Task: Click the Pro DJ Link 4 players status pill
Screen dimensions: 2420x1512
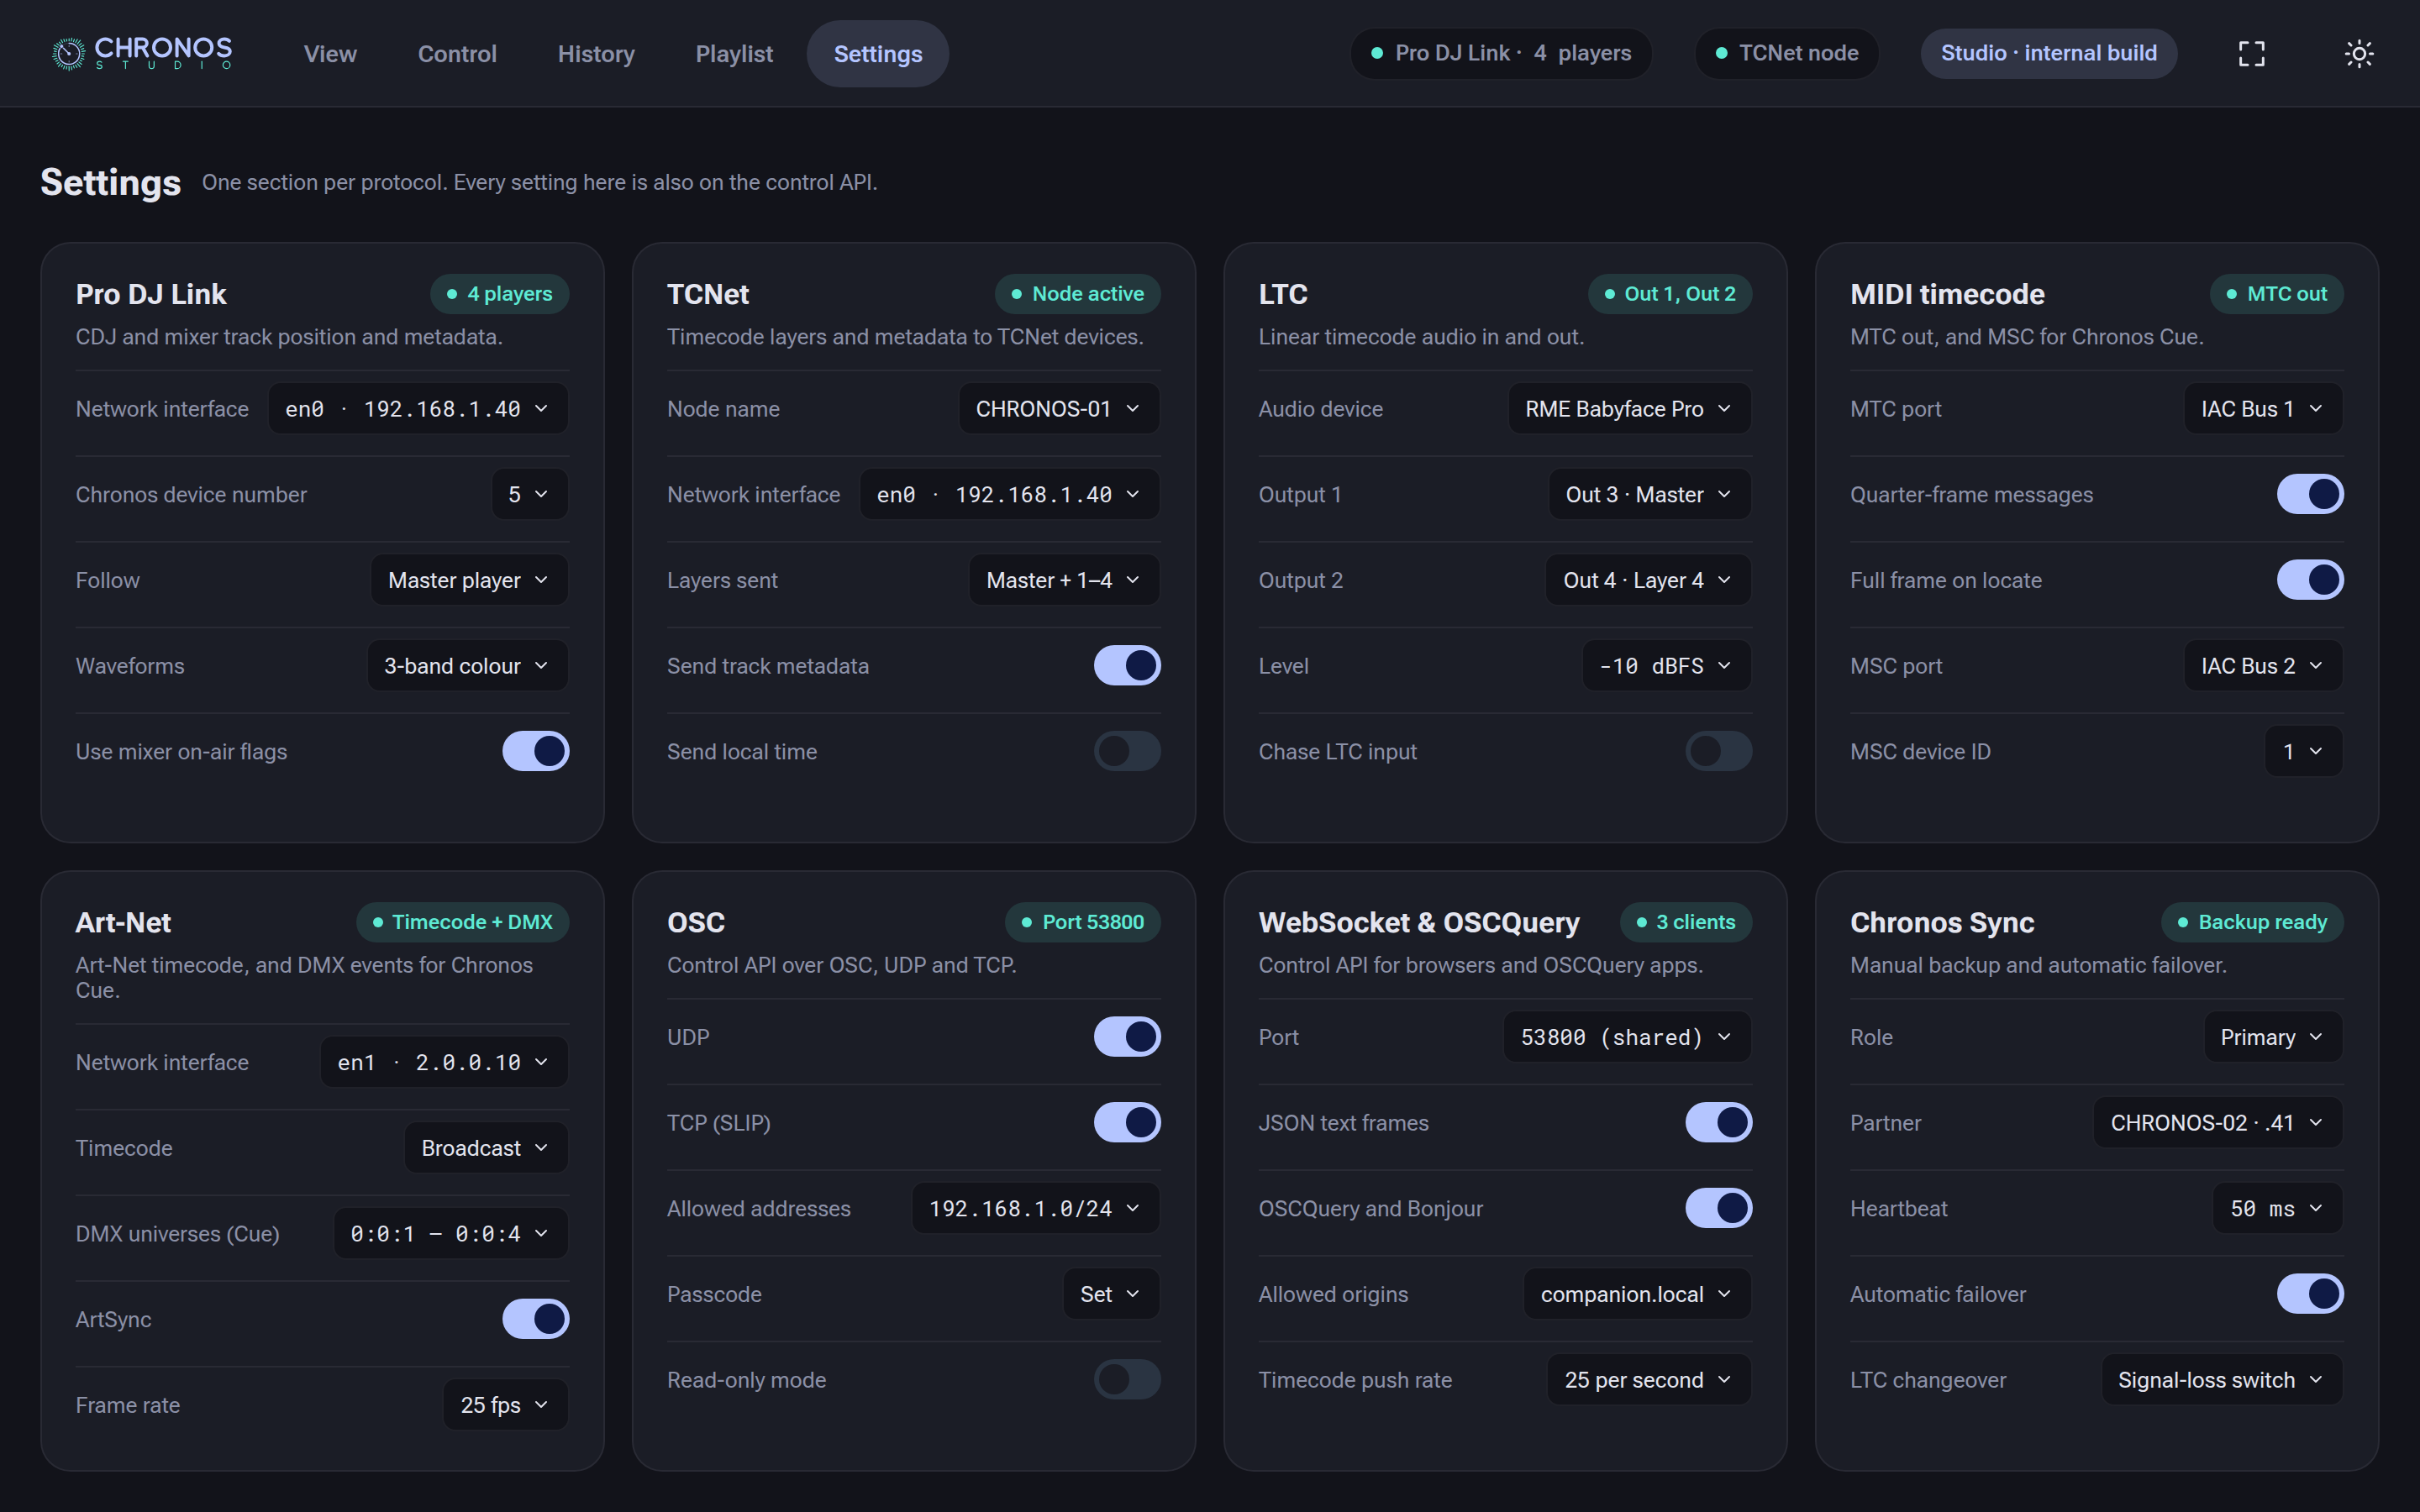Action: coord(1501,53)
